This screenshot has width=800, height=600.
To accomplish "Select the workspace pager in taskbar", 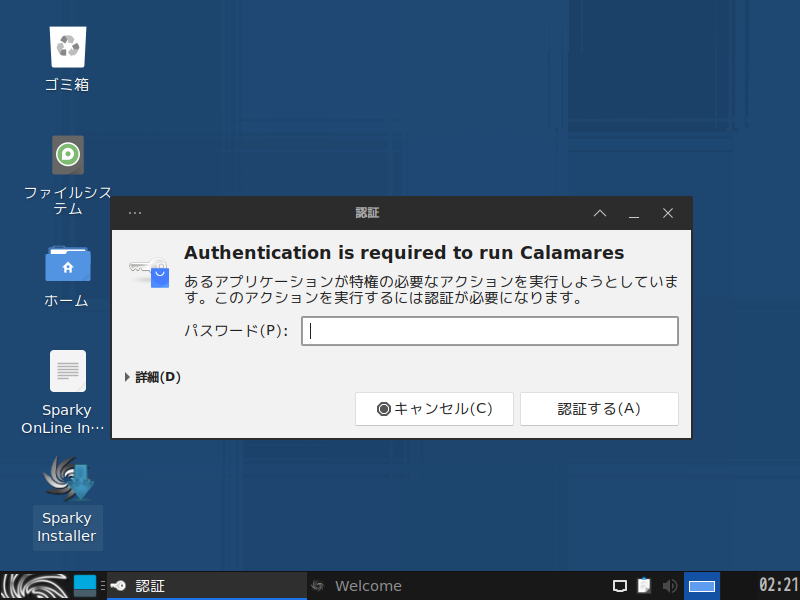I will click(702, 586).
